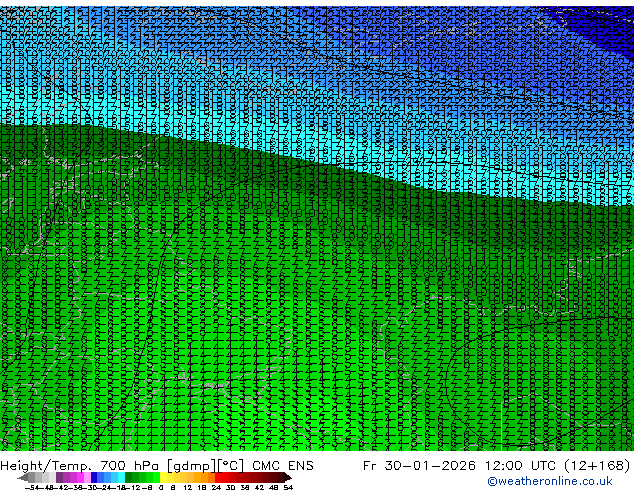Click the gray left arrow of the legend

(x=23, y=477)
